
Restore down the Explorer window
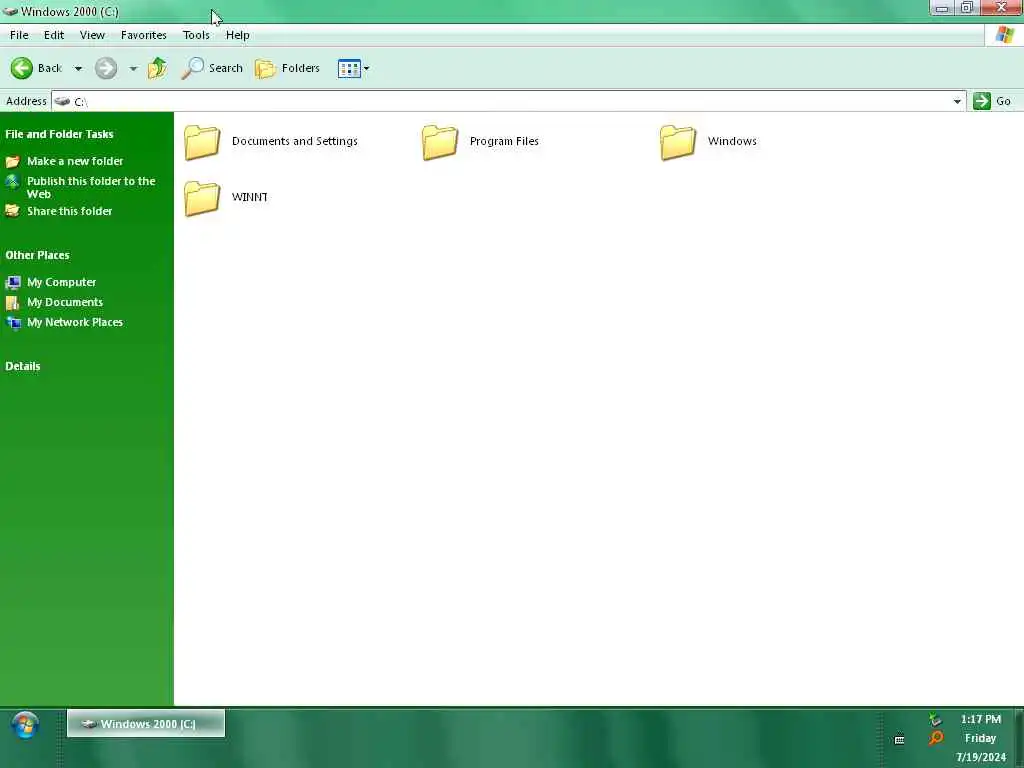click(x=967, y=8)
